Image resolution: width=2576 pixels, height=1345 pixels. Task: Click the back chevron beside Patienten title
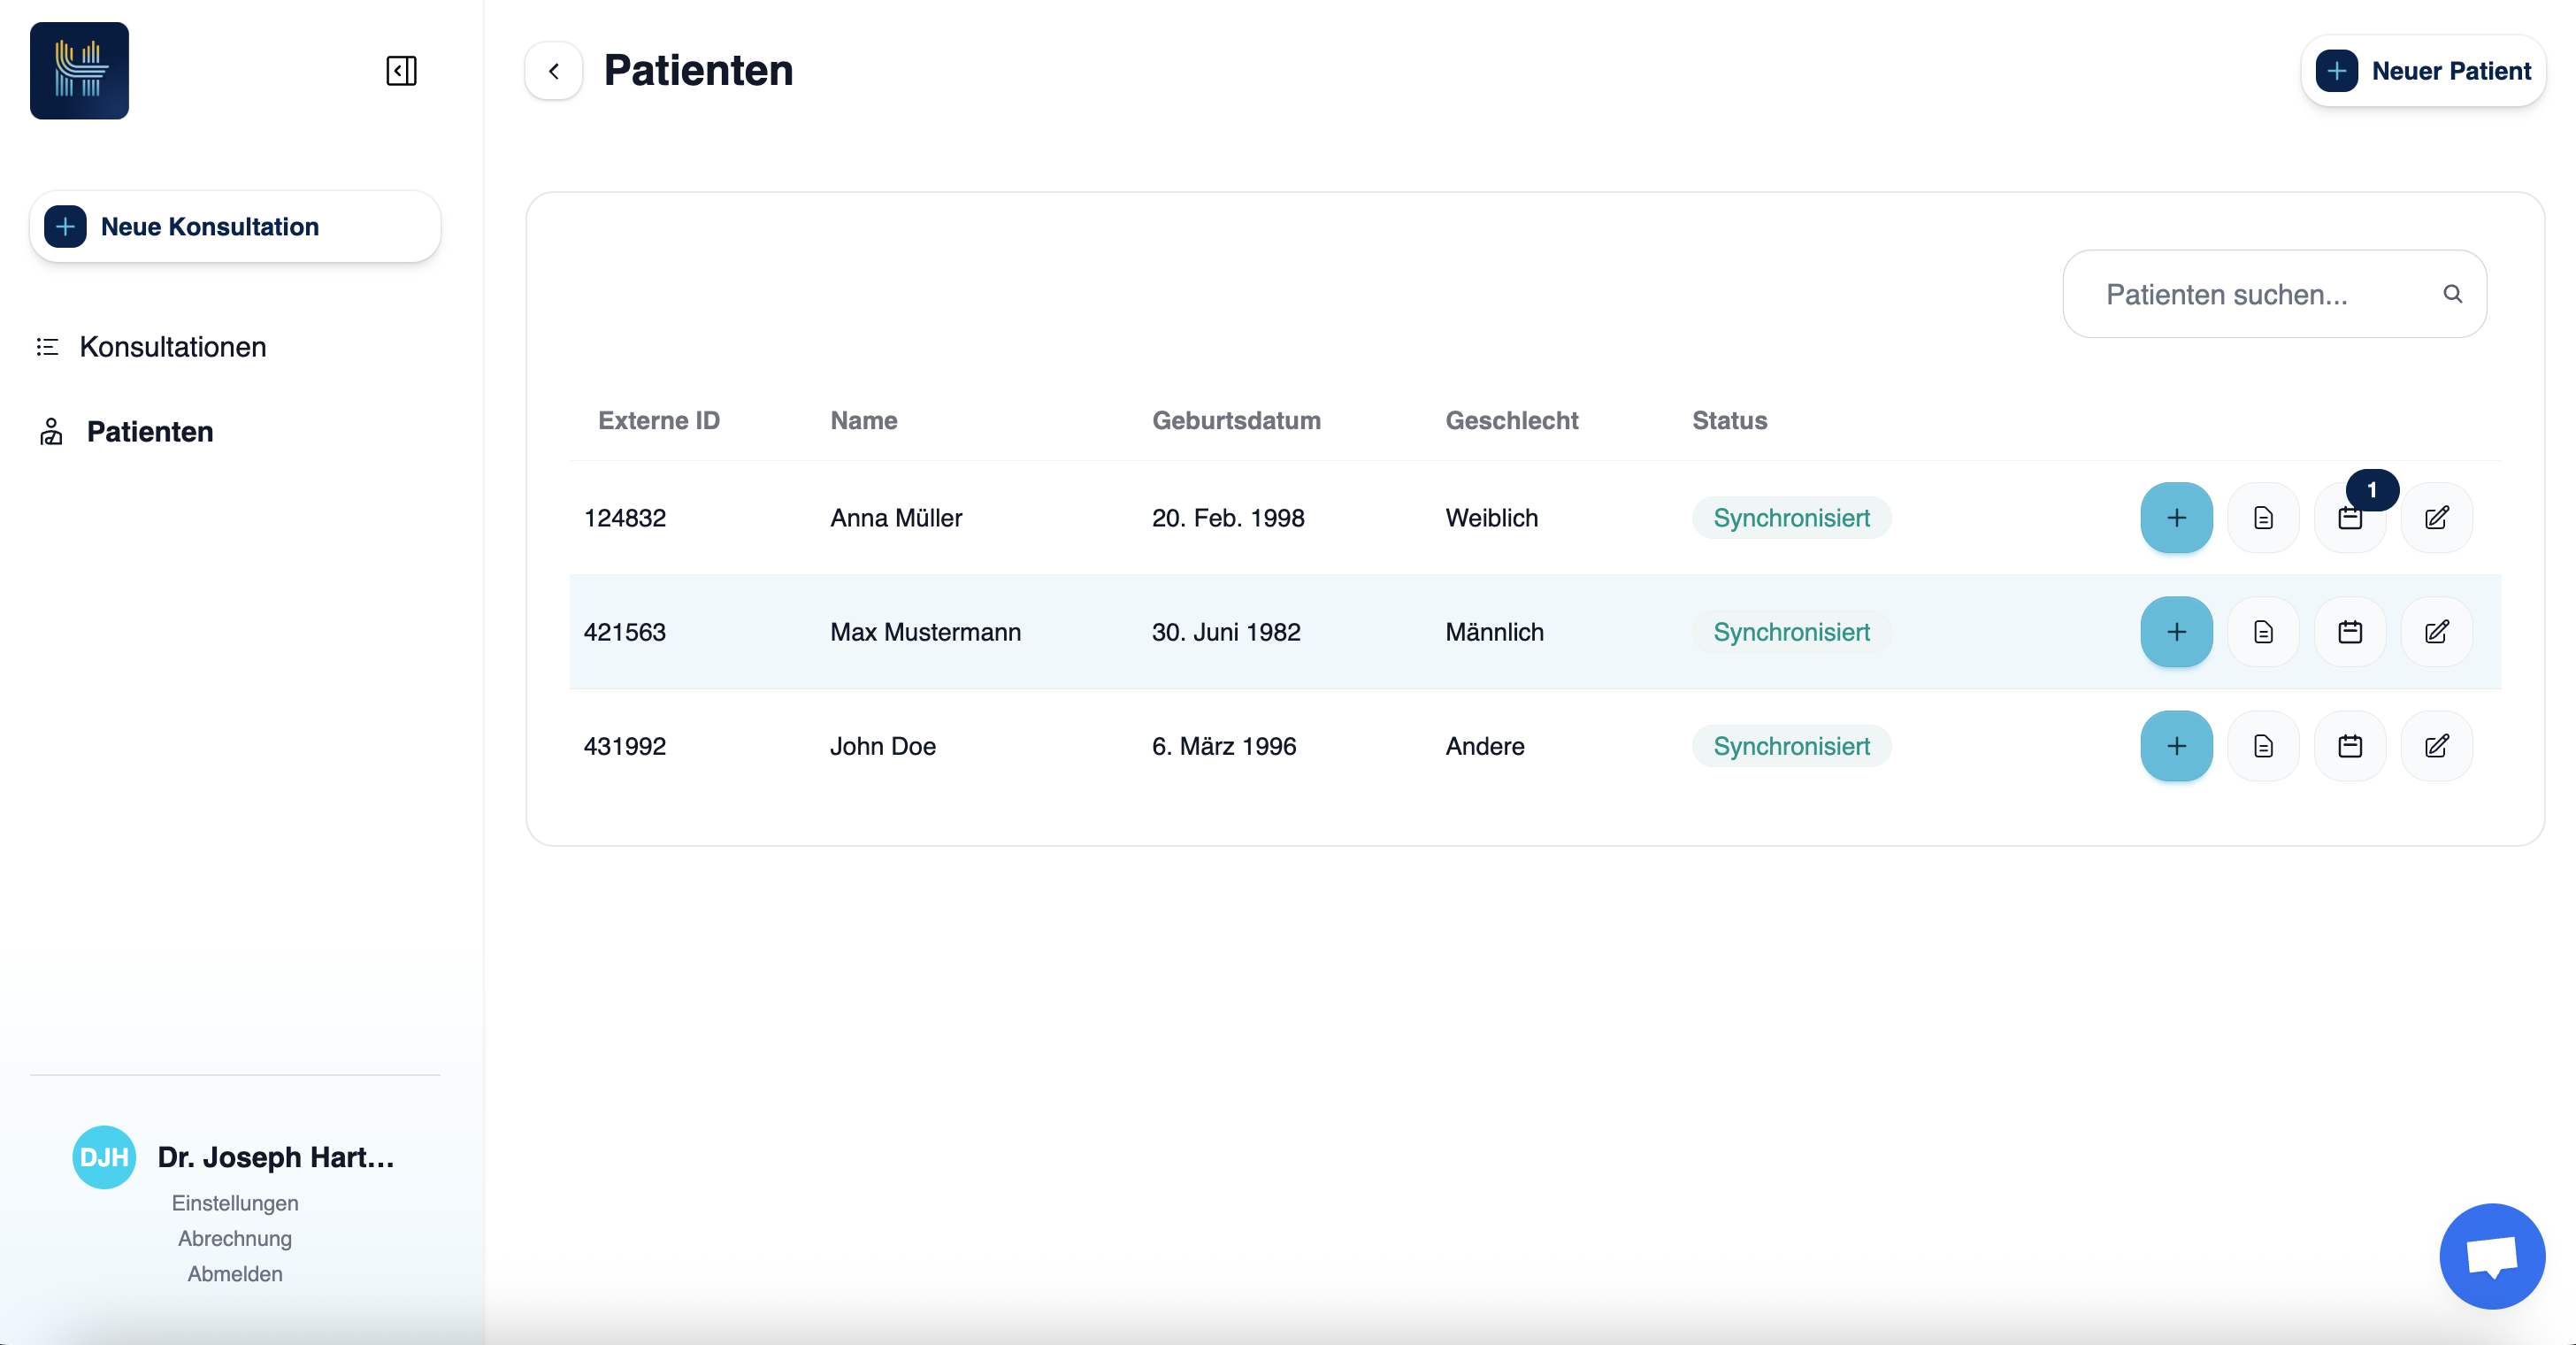554,71
